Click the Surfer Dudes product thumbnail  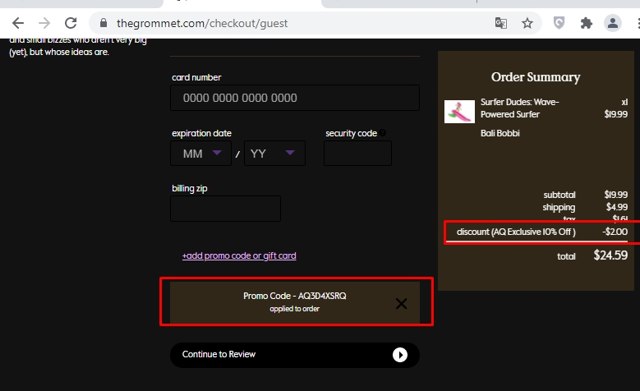coord(460,111)
